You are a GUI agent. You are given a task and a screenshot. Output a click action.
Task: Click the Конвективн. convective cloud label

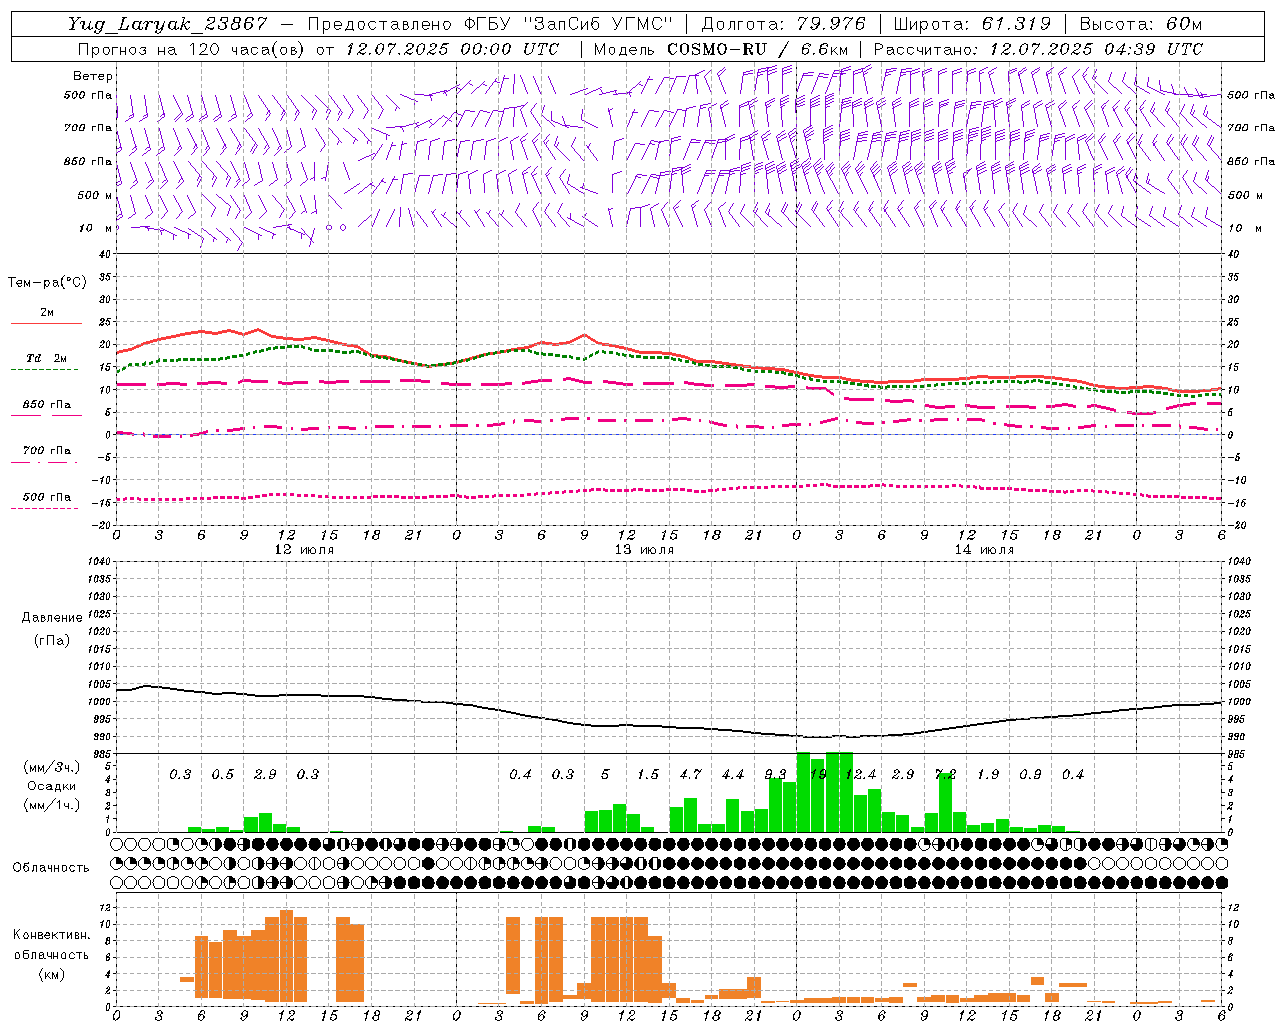51,935
